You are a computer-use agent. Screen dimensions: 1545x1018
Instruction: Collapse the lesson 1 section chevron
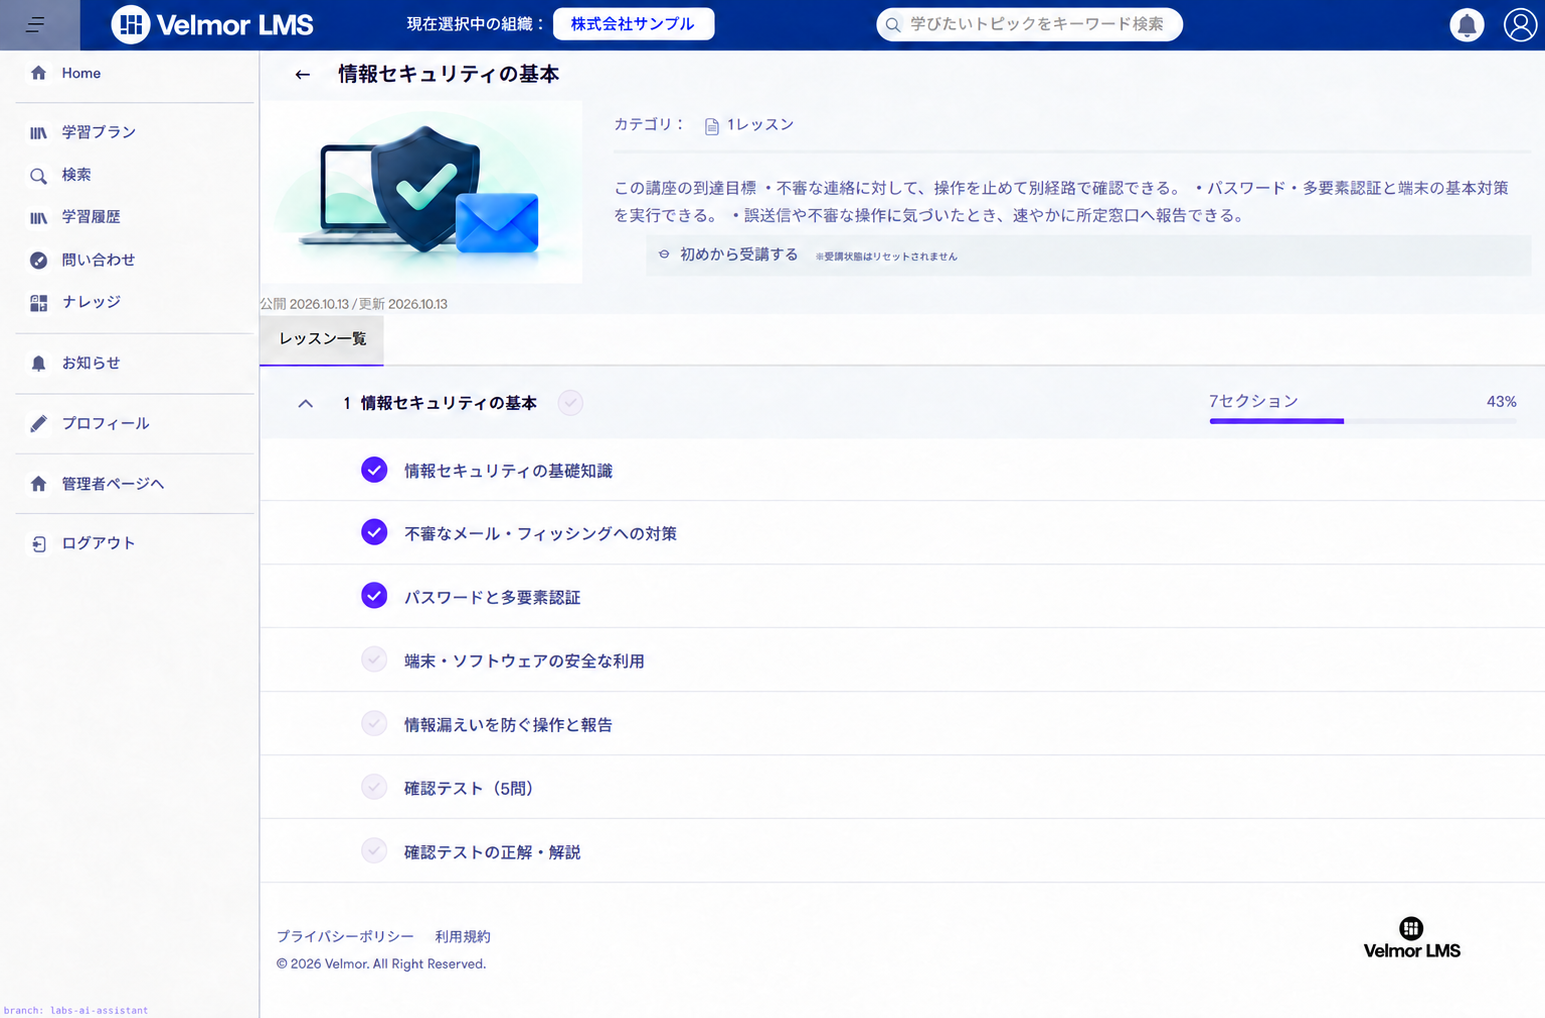pos(306,404)
